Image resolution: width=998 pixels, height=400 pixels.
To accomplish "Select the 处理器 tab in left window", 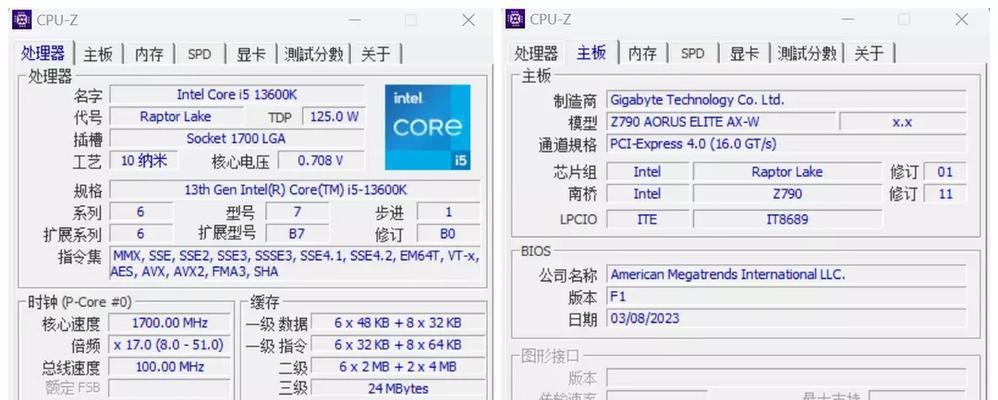I will pos(43,53).
